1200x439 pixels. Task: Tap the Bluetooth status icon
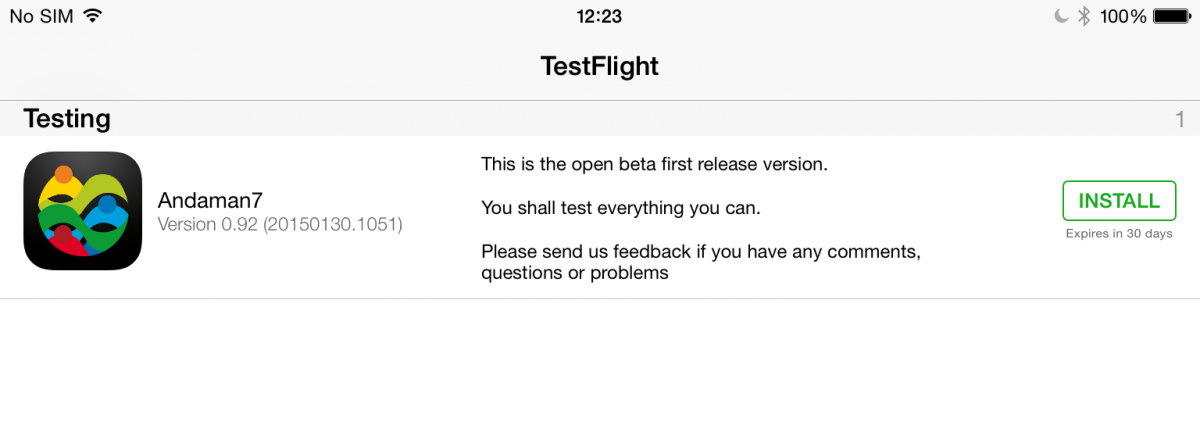point(1083,16)
